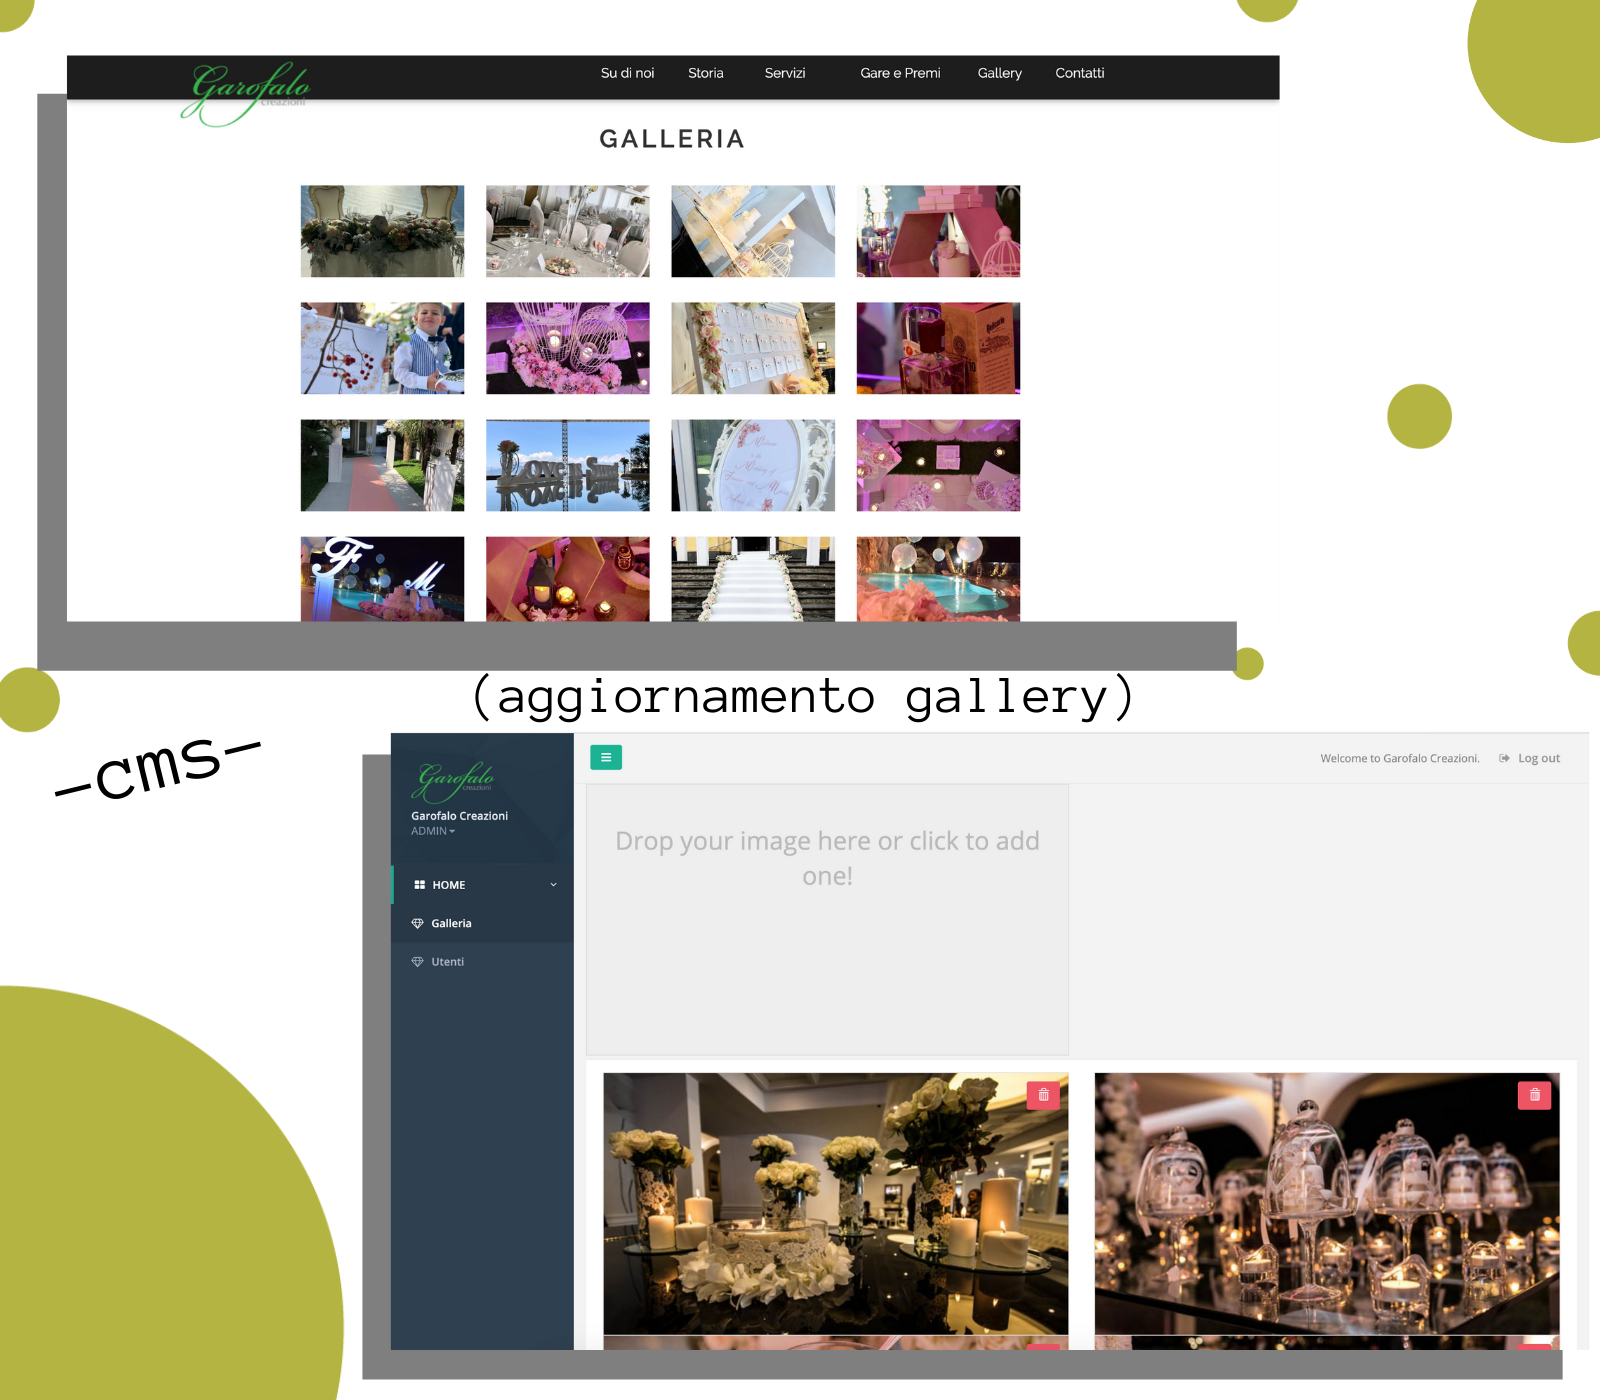This screenshot has width=1600, height=1400.
Task: Delete the glass cloche candles image
Action: coord(1534,1095)
